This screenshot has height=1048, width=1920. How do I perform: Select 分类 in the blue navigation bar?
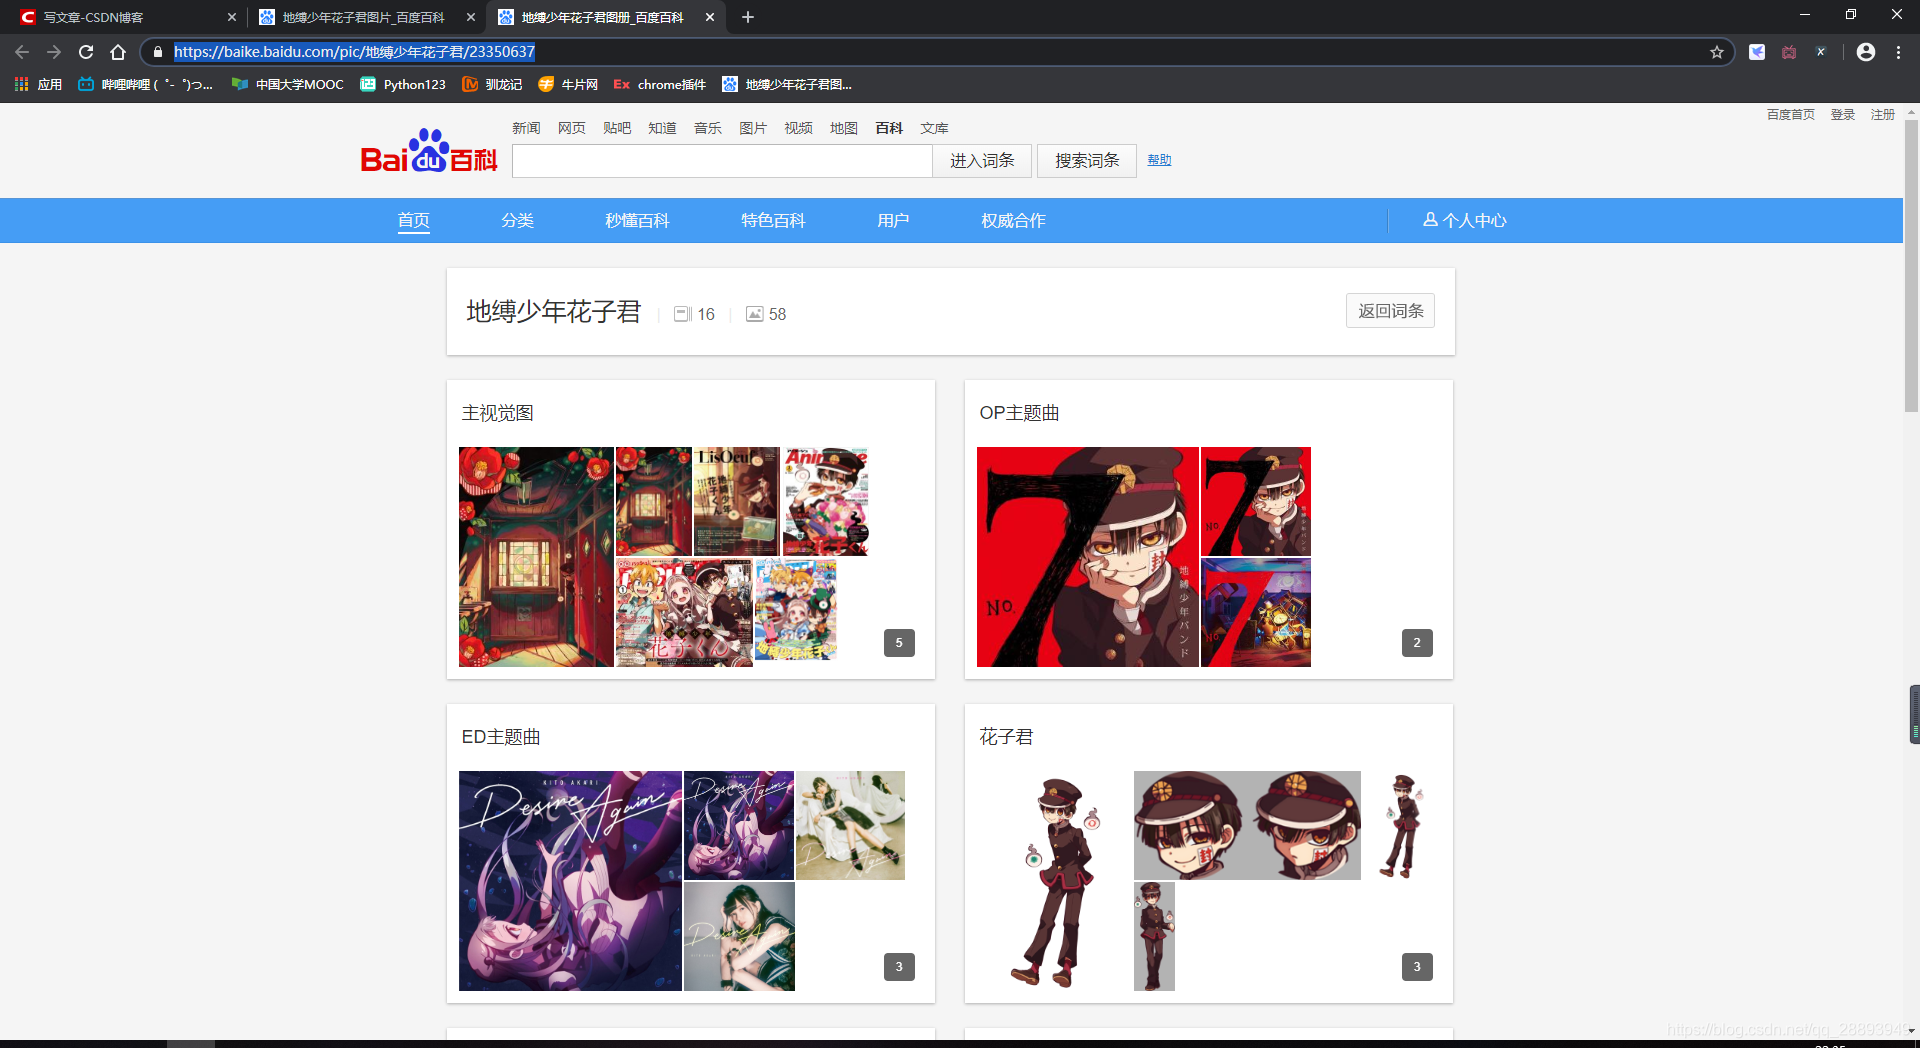pyautogui.click(x=518, y=221)
